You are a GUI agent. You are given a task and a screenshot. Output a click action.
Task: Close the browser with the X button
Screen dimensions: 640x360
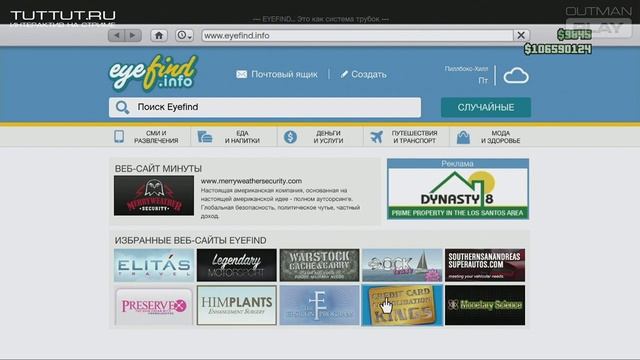coord(521,36)
